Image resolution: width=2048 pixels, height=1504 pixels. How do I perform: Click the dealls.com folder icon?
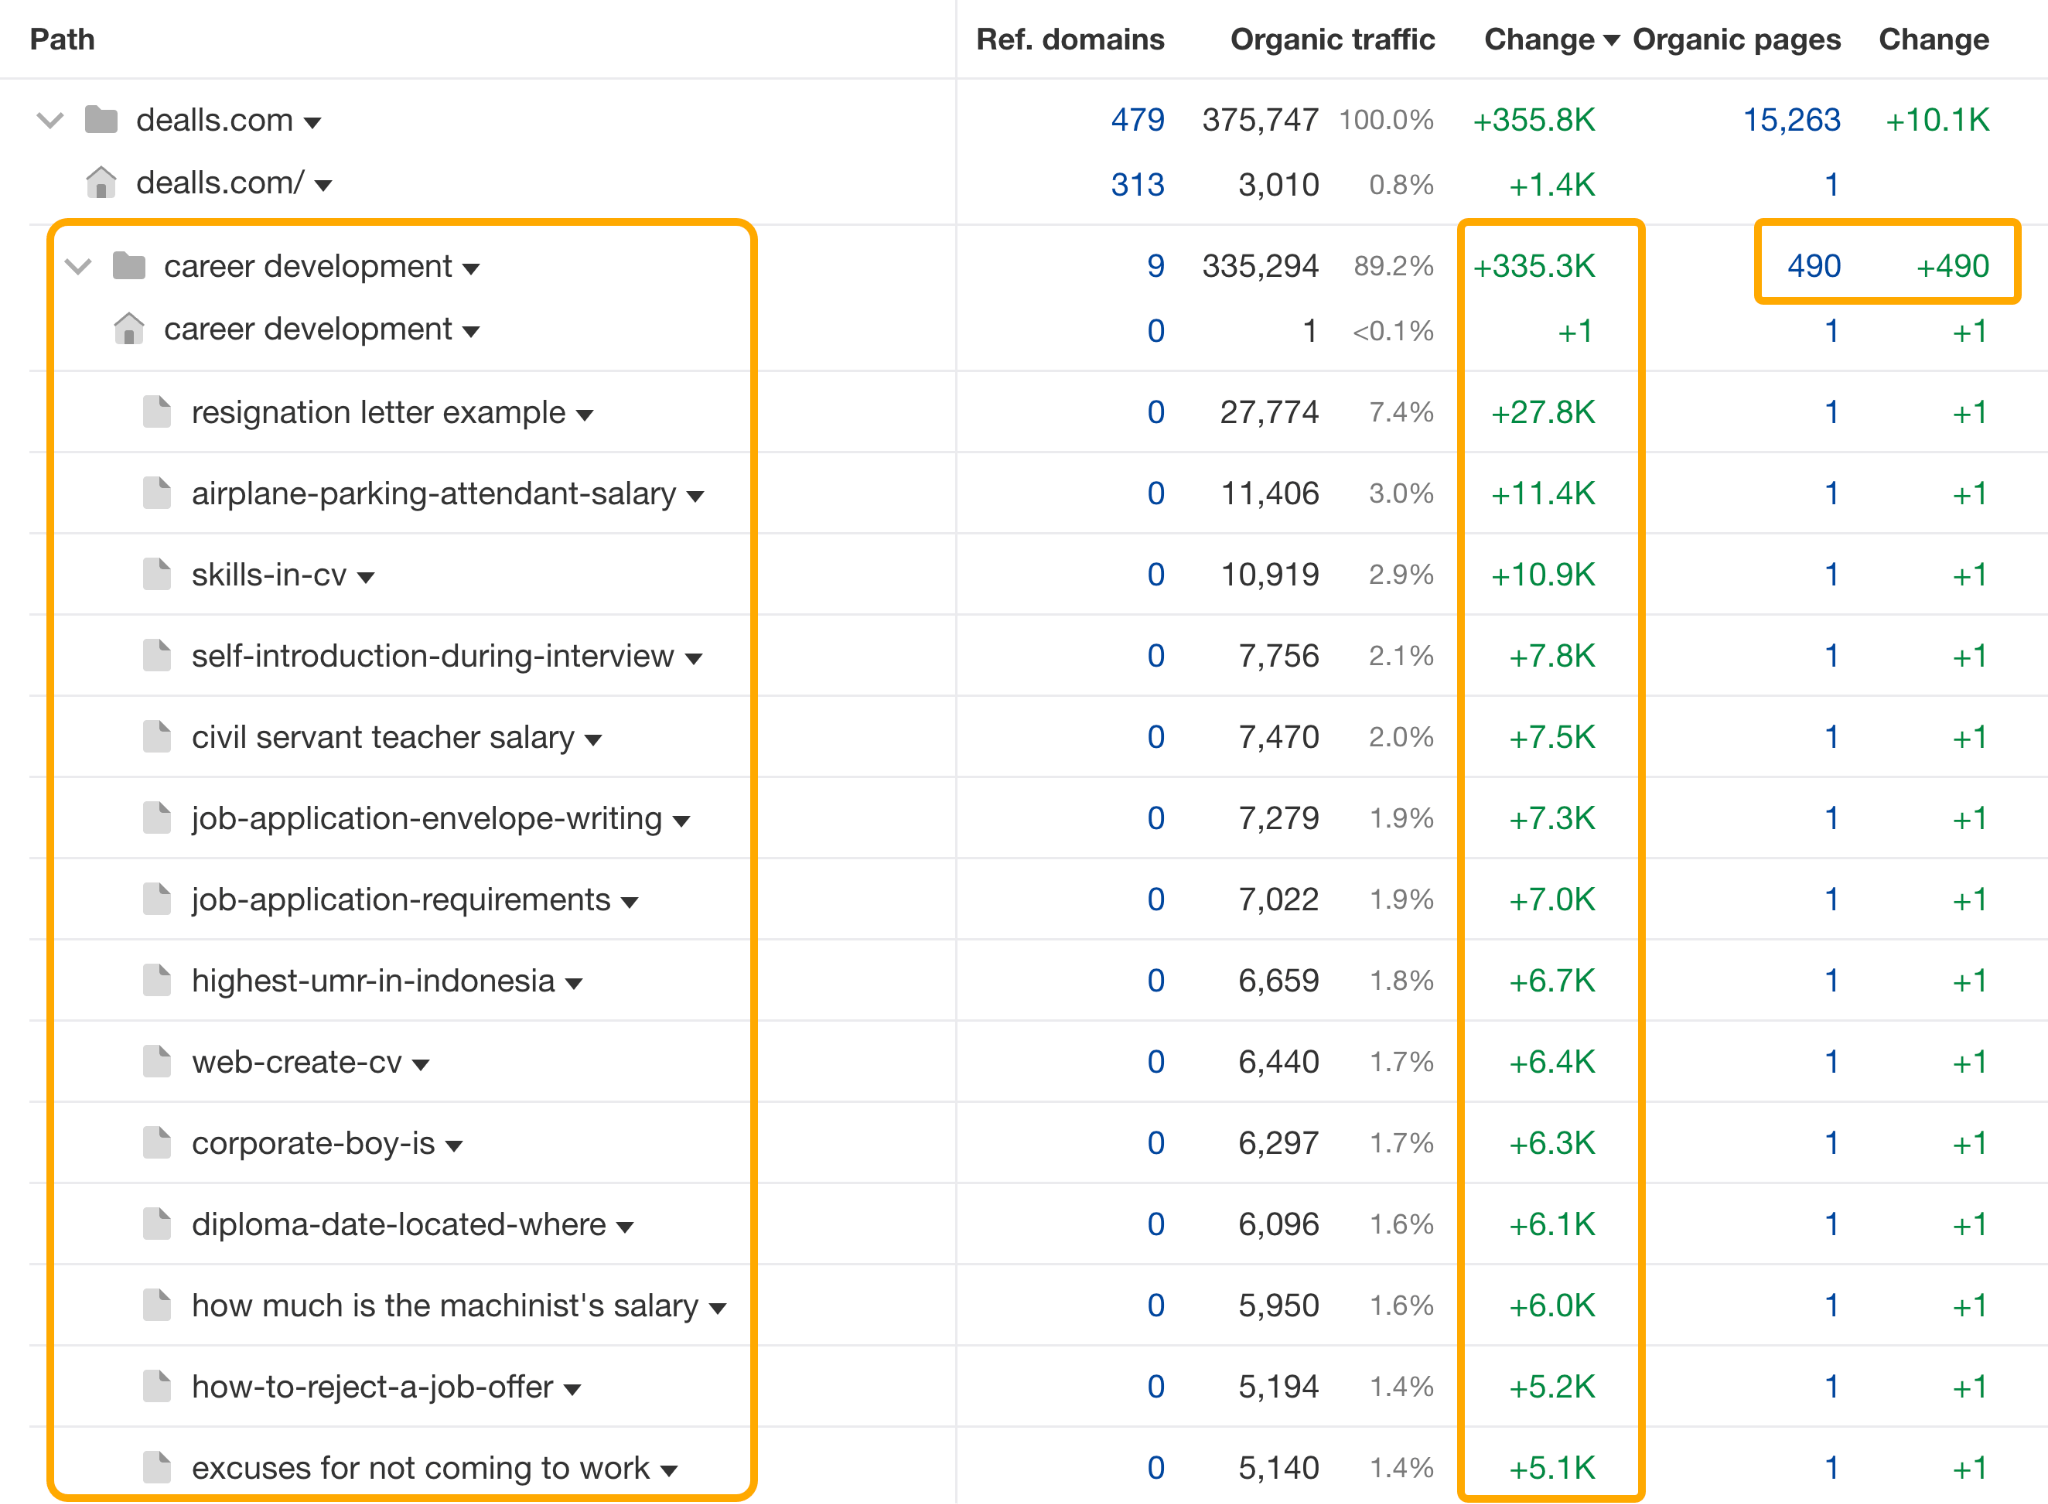click(101, 120)
